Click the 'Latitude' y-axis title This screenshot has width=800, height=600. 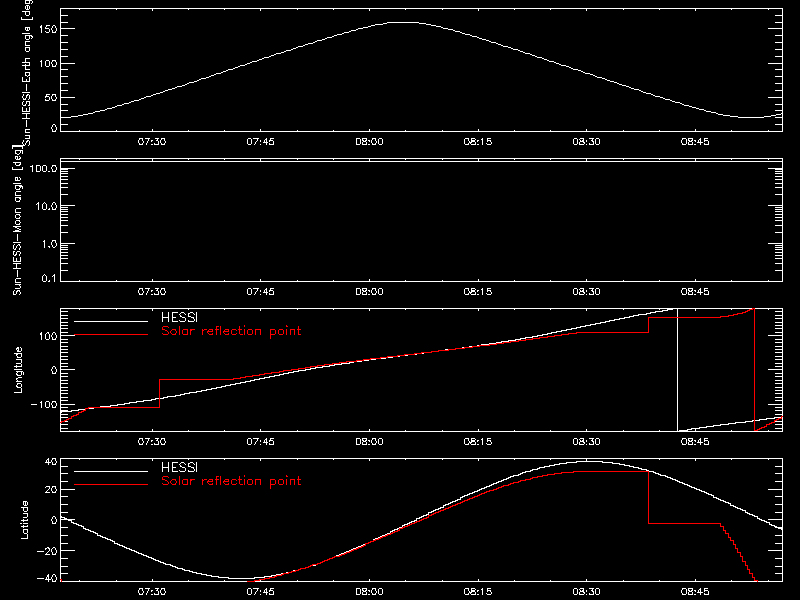[24, 520]
